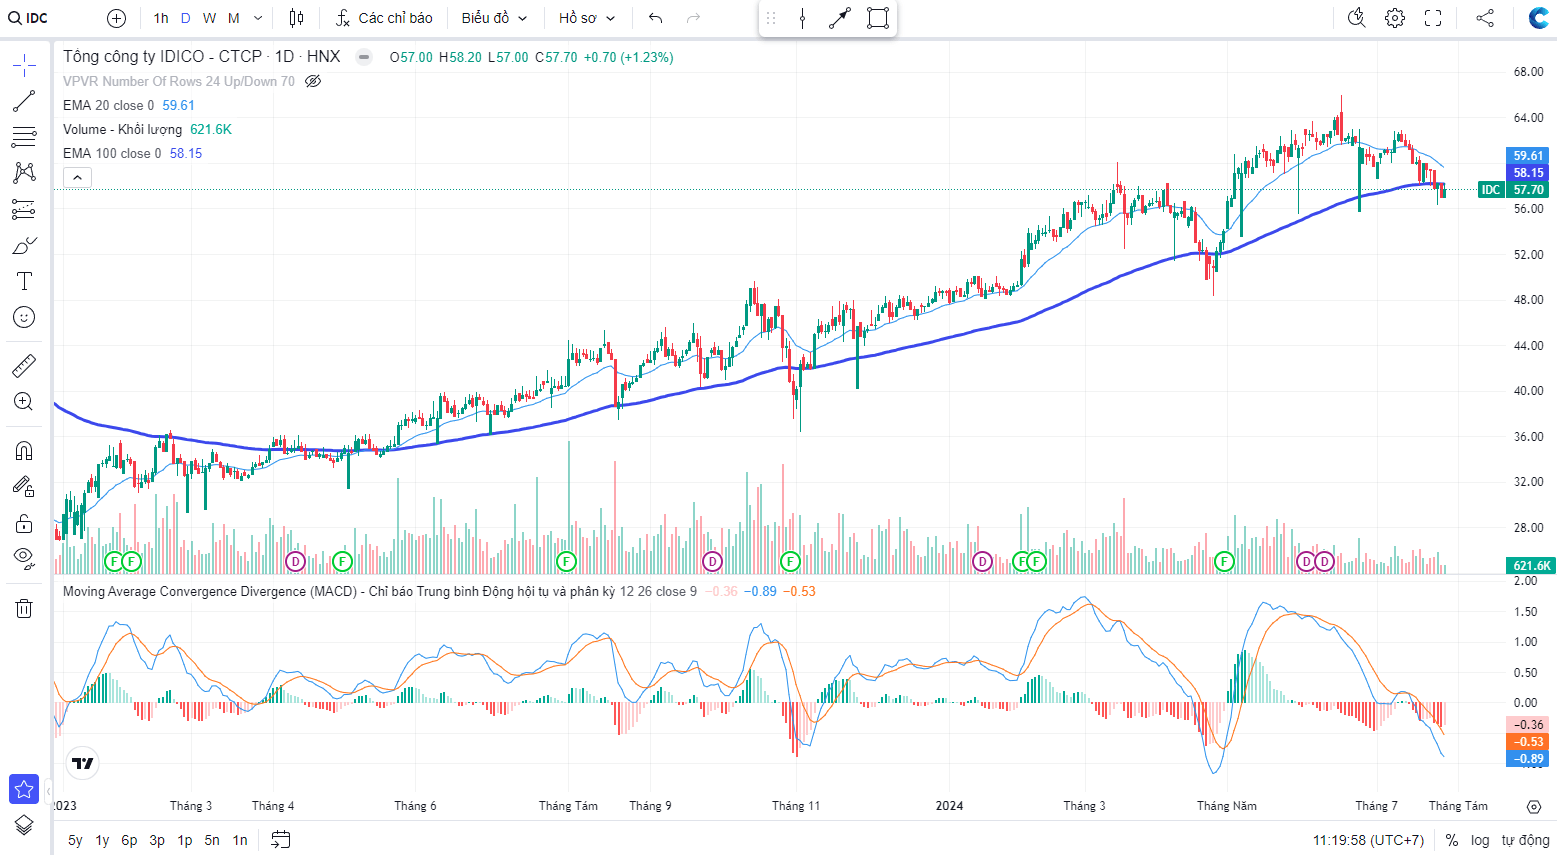
Task: Select the 3p date range
Action: 157,840
